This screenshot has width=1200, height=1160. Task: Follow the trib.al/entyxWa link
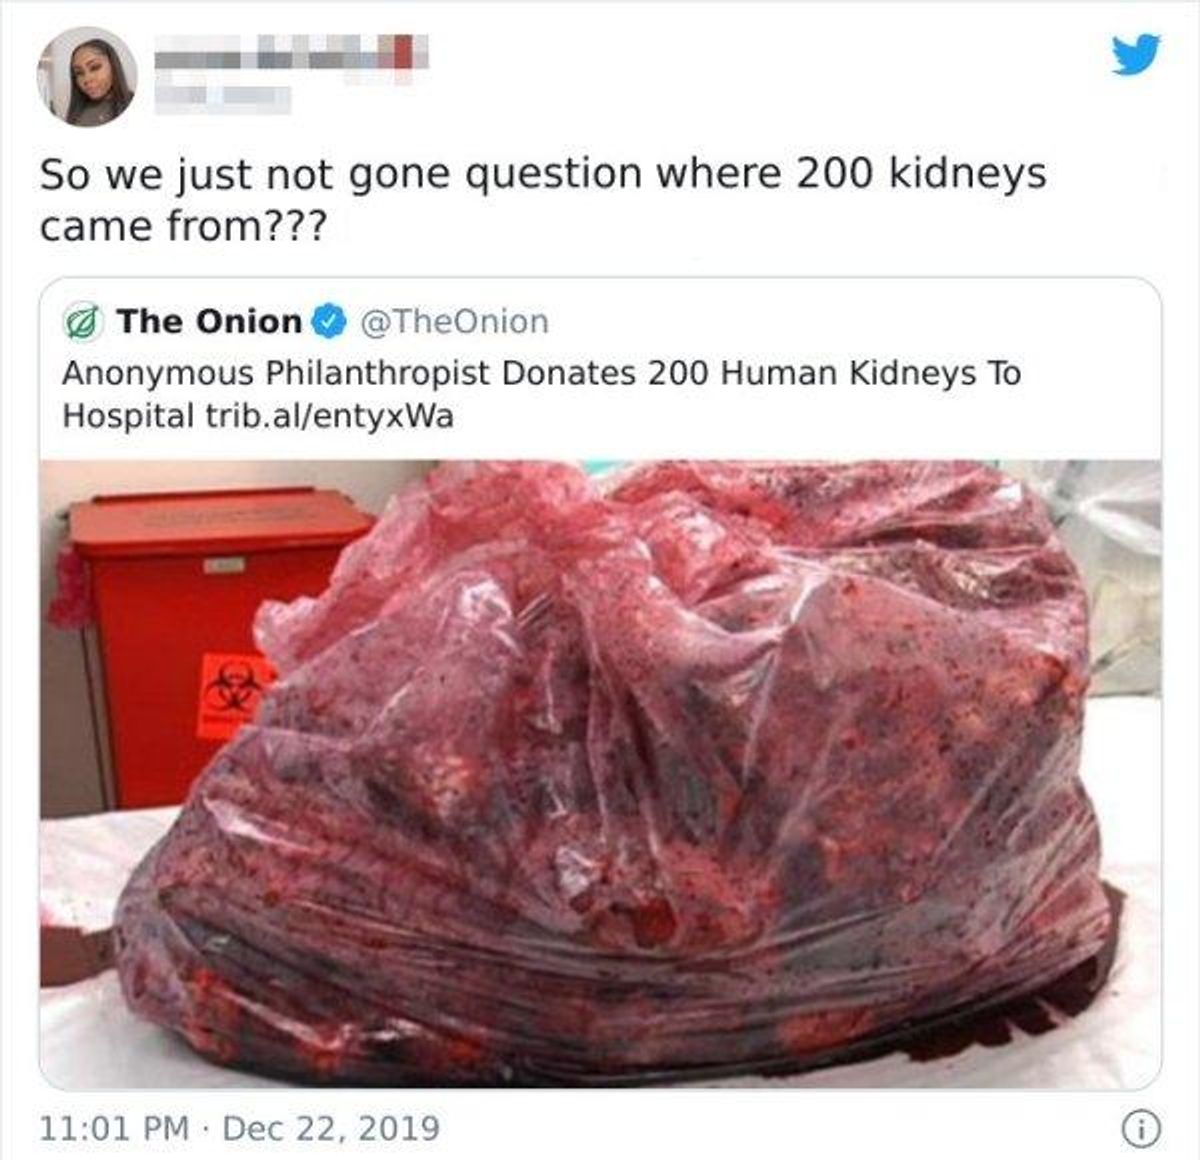click(329, 416)
